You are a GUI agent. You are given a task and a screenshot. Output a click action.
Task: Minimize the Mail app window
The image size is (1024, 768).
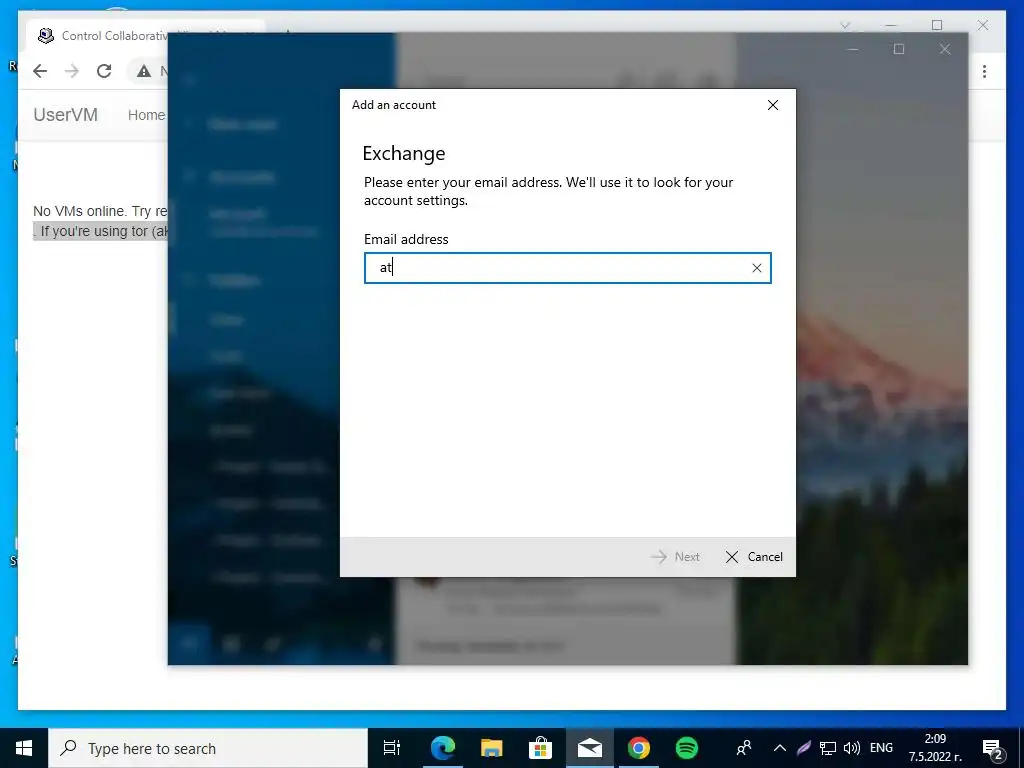pos(852,49)
